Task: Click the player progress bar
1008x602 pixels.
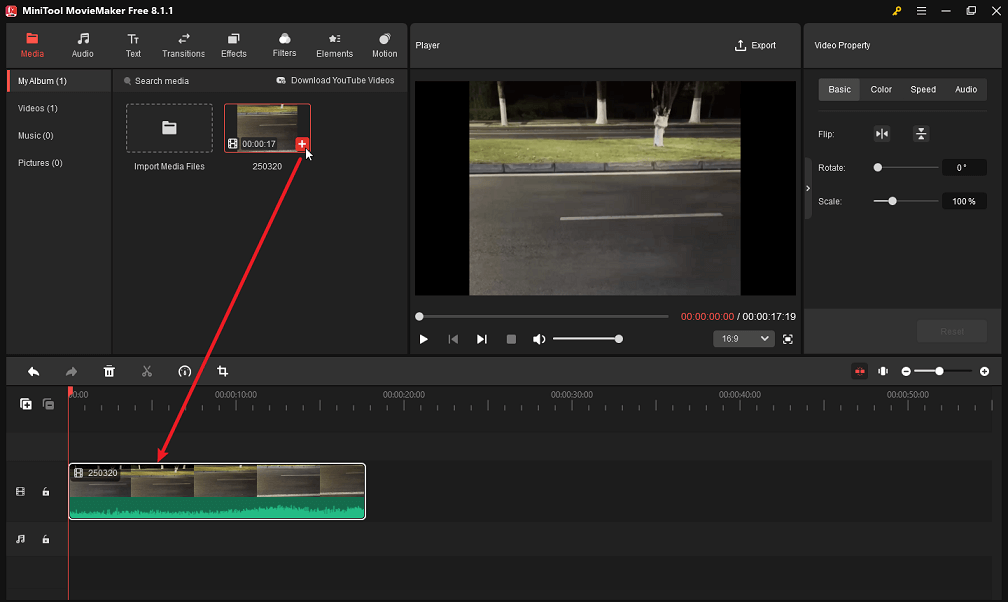Action: point(544,316)
